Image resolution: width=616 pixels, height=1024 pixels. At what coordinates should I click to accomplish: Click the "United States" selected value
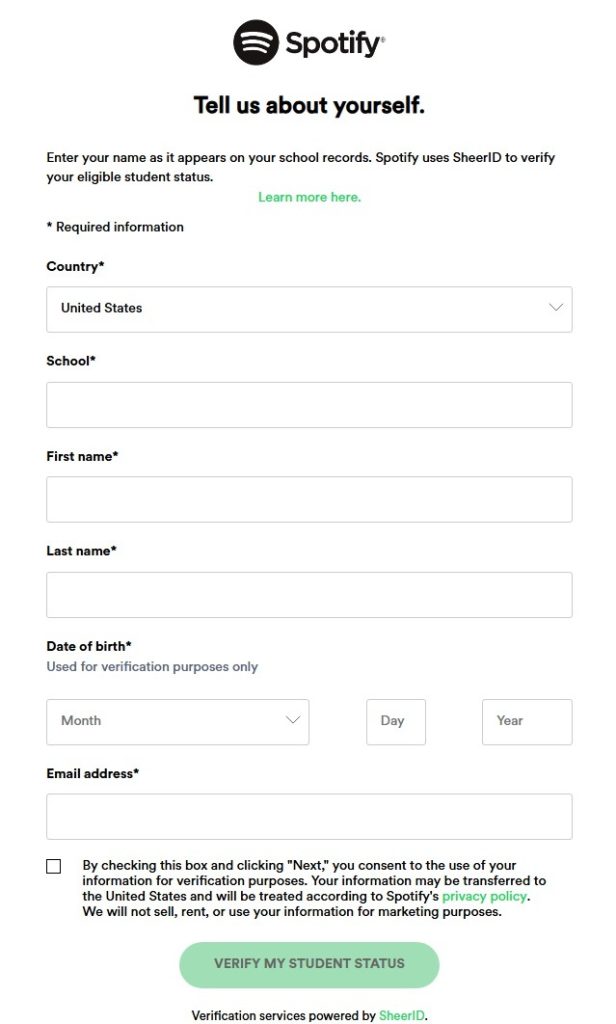coord(102,308)
